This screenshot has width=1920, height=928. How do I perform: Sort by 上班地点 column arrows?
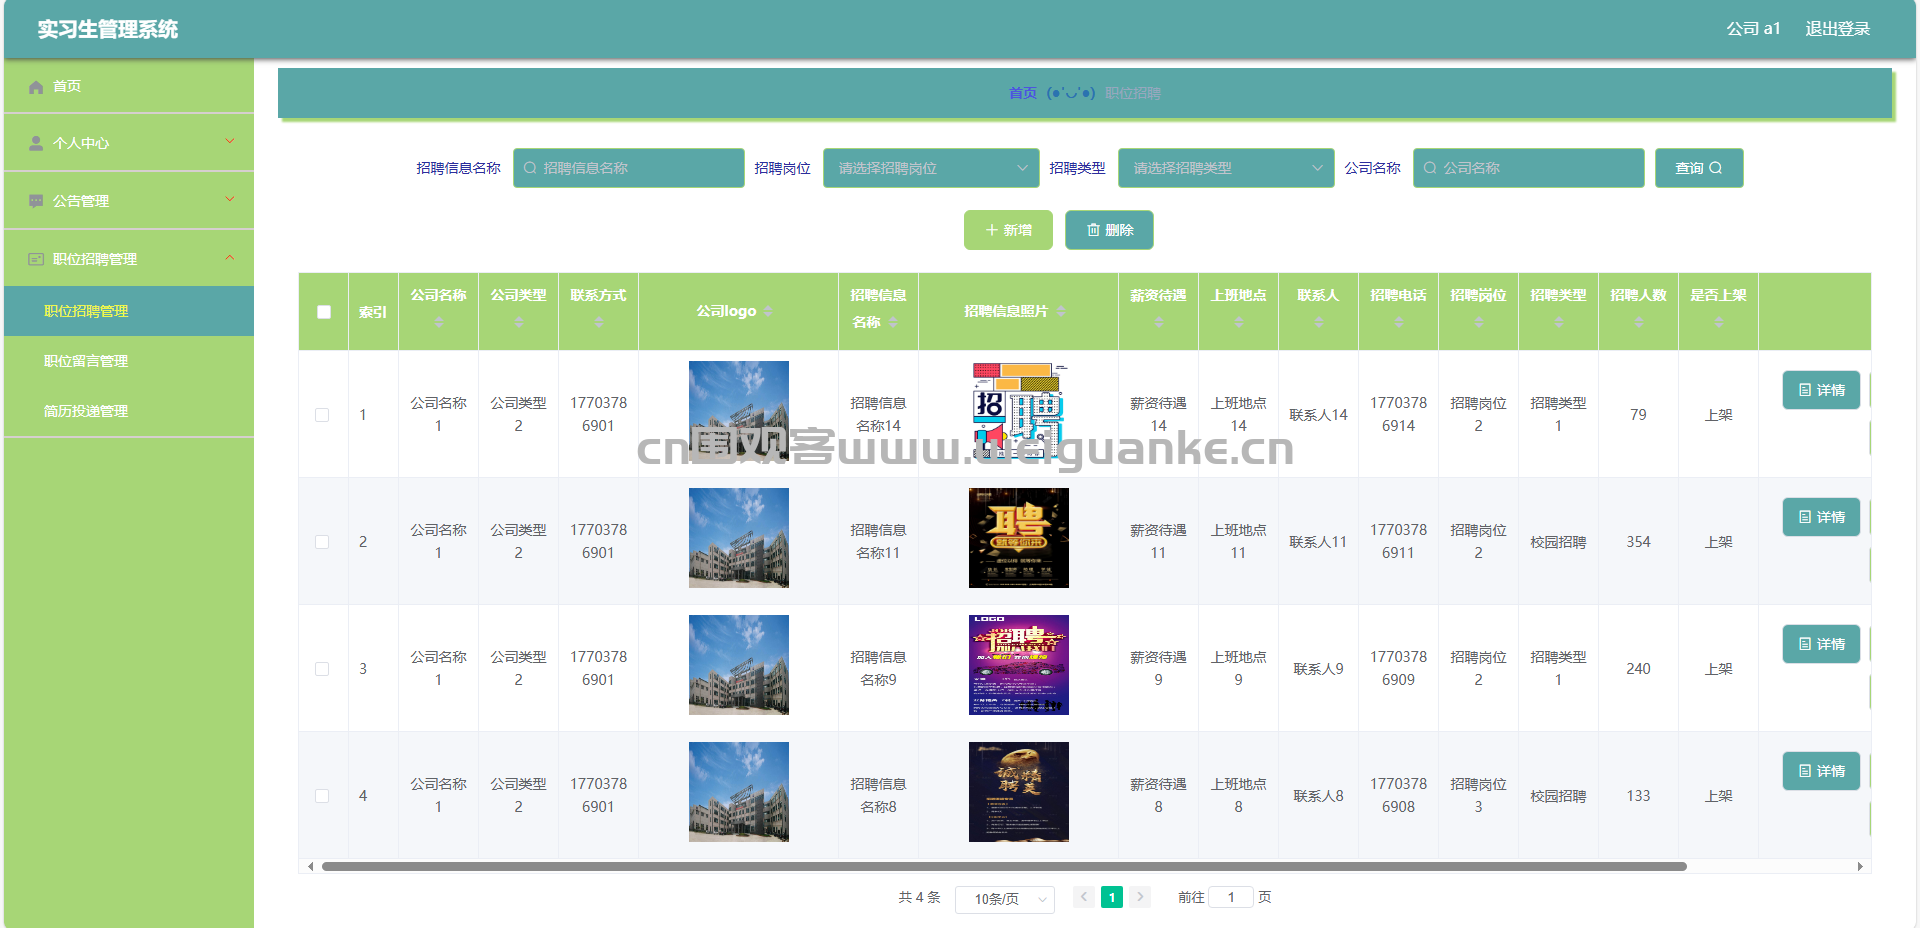pos(1238,322)
